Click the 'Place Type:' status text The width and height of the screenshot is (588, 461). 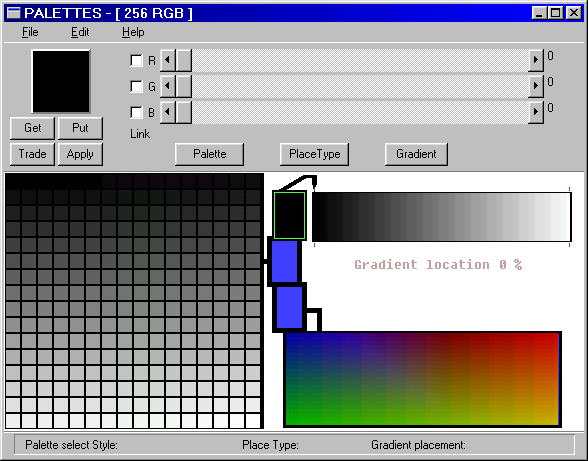(270, 445)
